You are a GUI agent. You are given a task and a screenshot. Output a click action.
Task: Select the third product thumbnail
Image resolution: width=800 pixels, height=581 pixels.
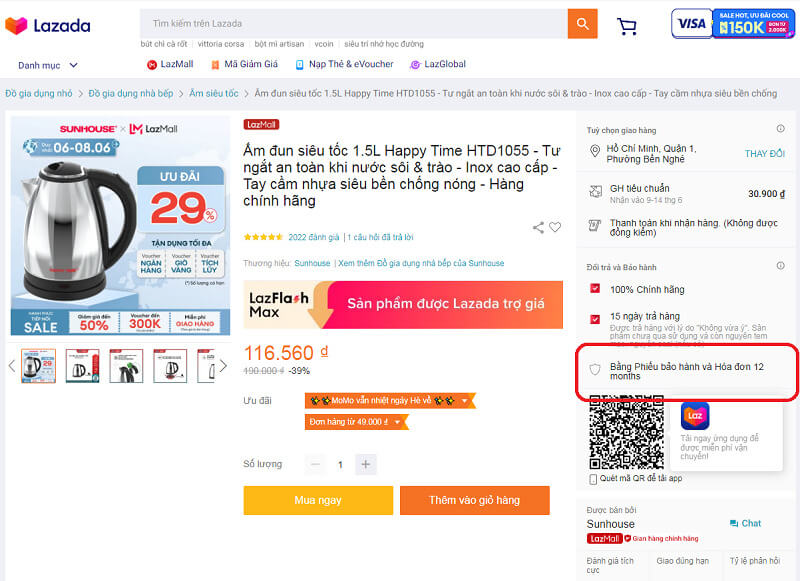(x=126, y=366)
